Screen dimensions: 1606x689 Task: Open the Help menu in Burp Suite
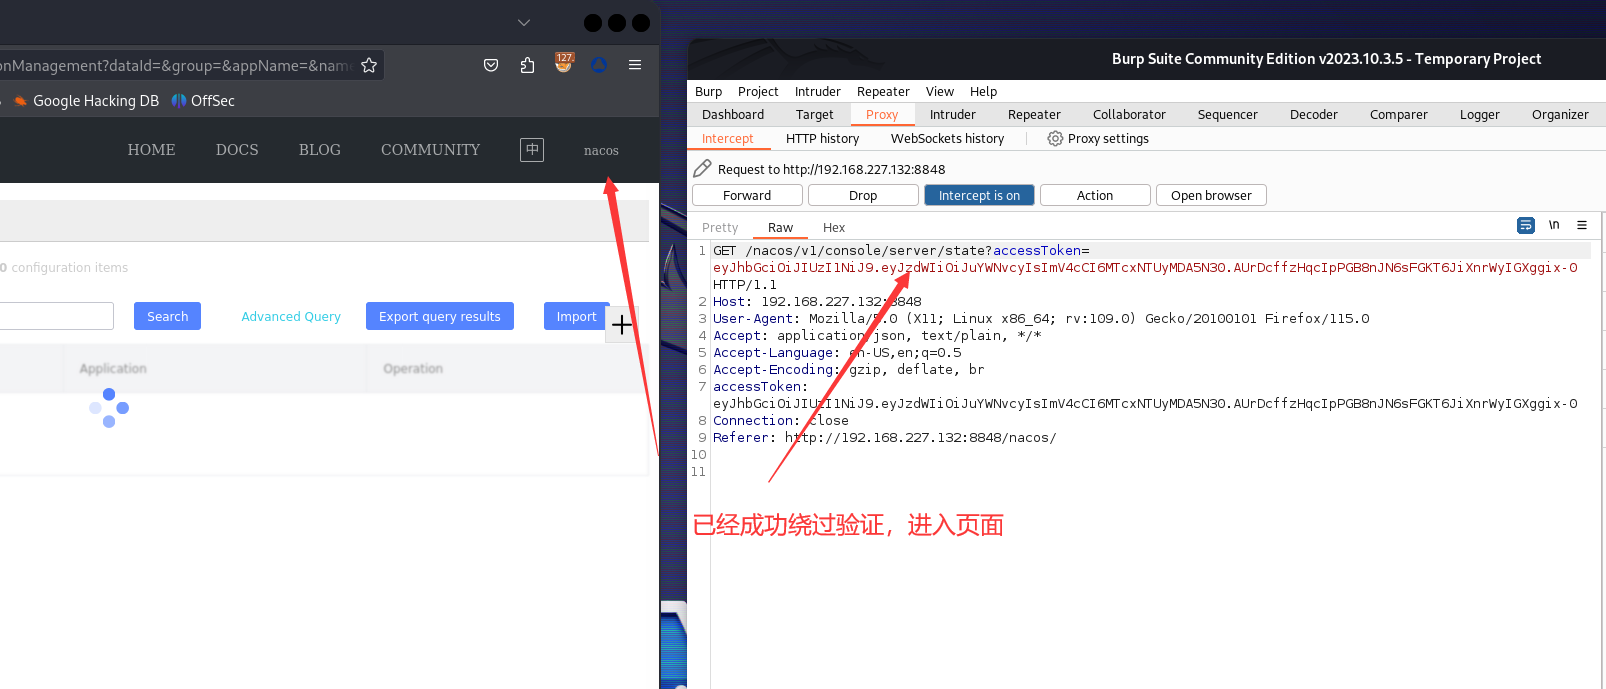[x=983, y=92]
